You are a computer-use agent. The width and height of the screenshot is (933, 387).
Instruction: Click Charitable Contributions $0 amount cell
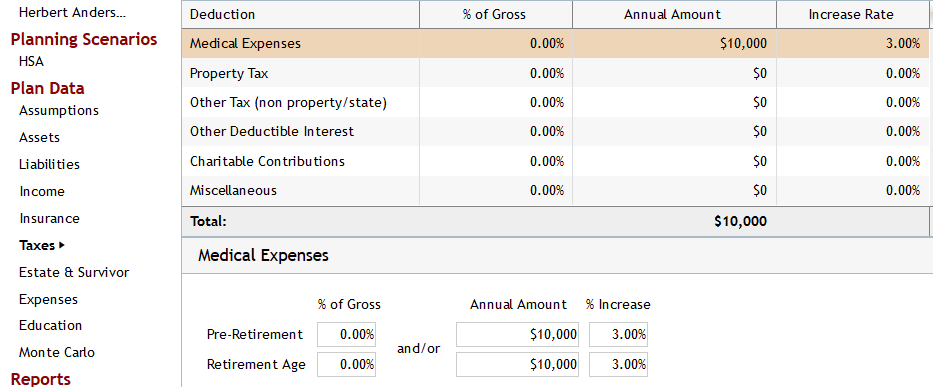(x=674, y=161)
